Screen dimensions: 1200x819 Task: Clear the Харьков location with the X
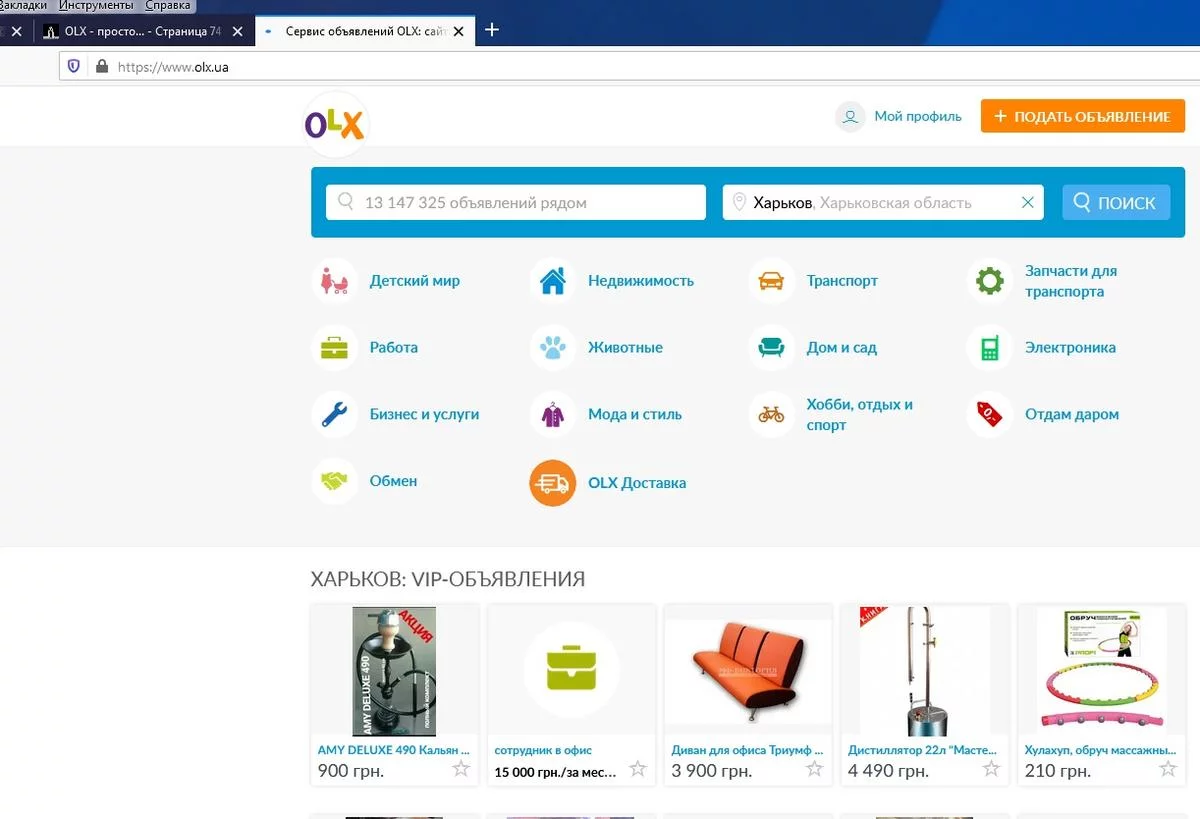1027,202
